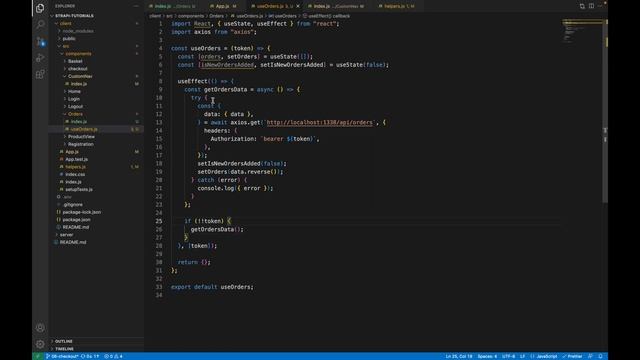Open helpers.js in the file tree

tap(76, 167)
